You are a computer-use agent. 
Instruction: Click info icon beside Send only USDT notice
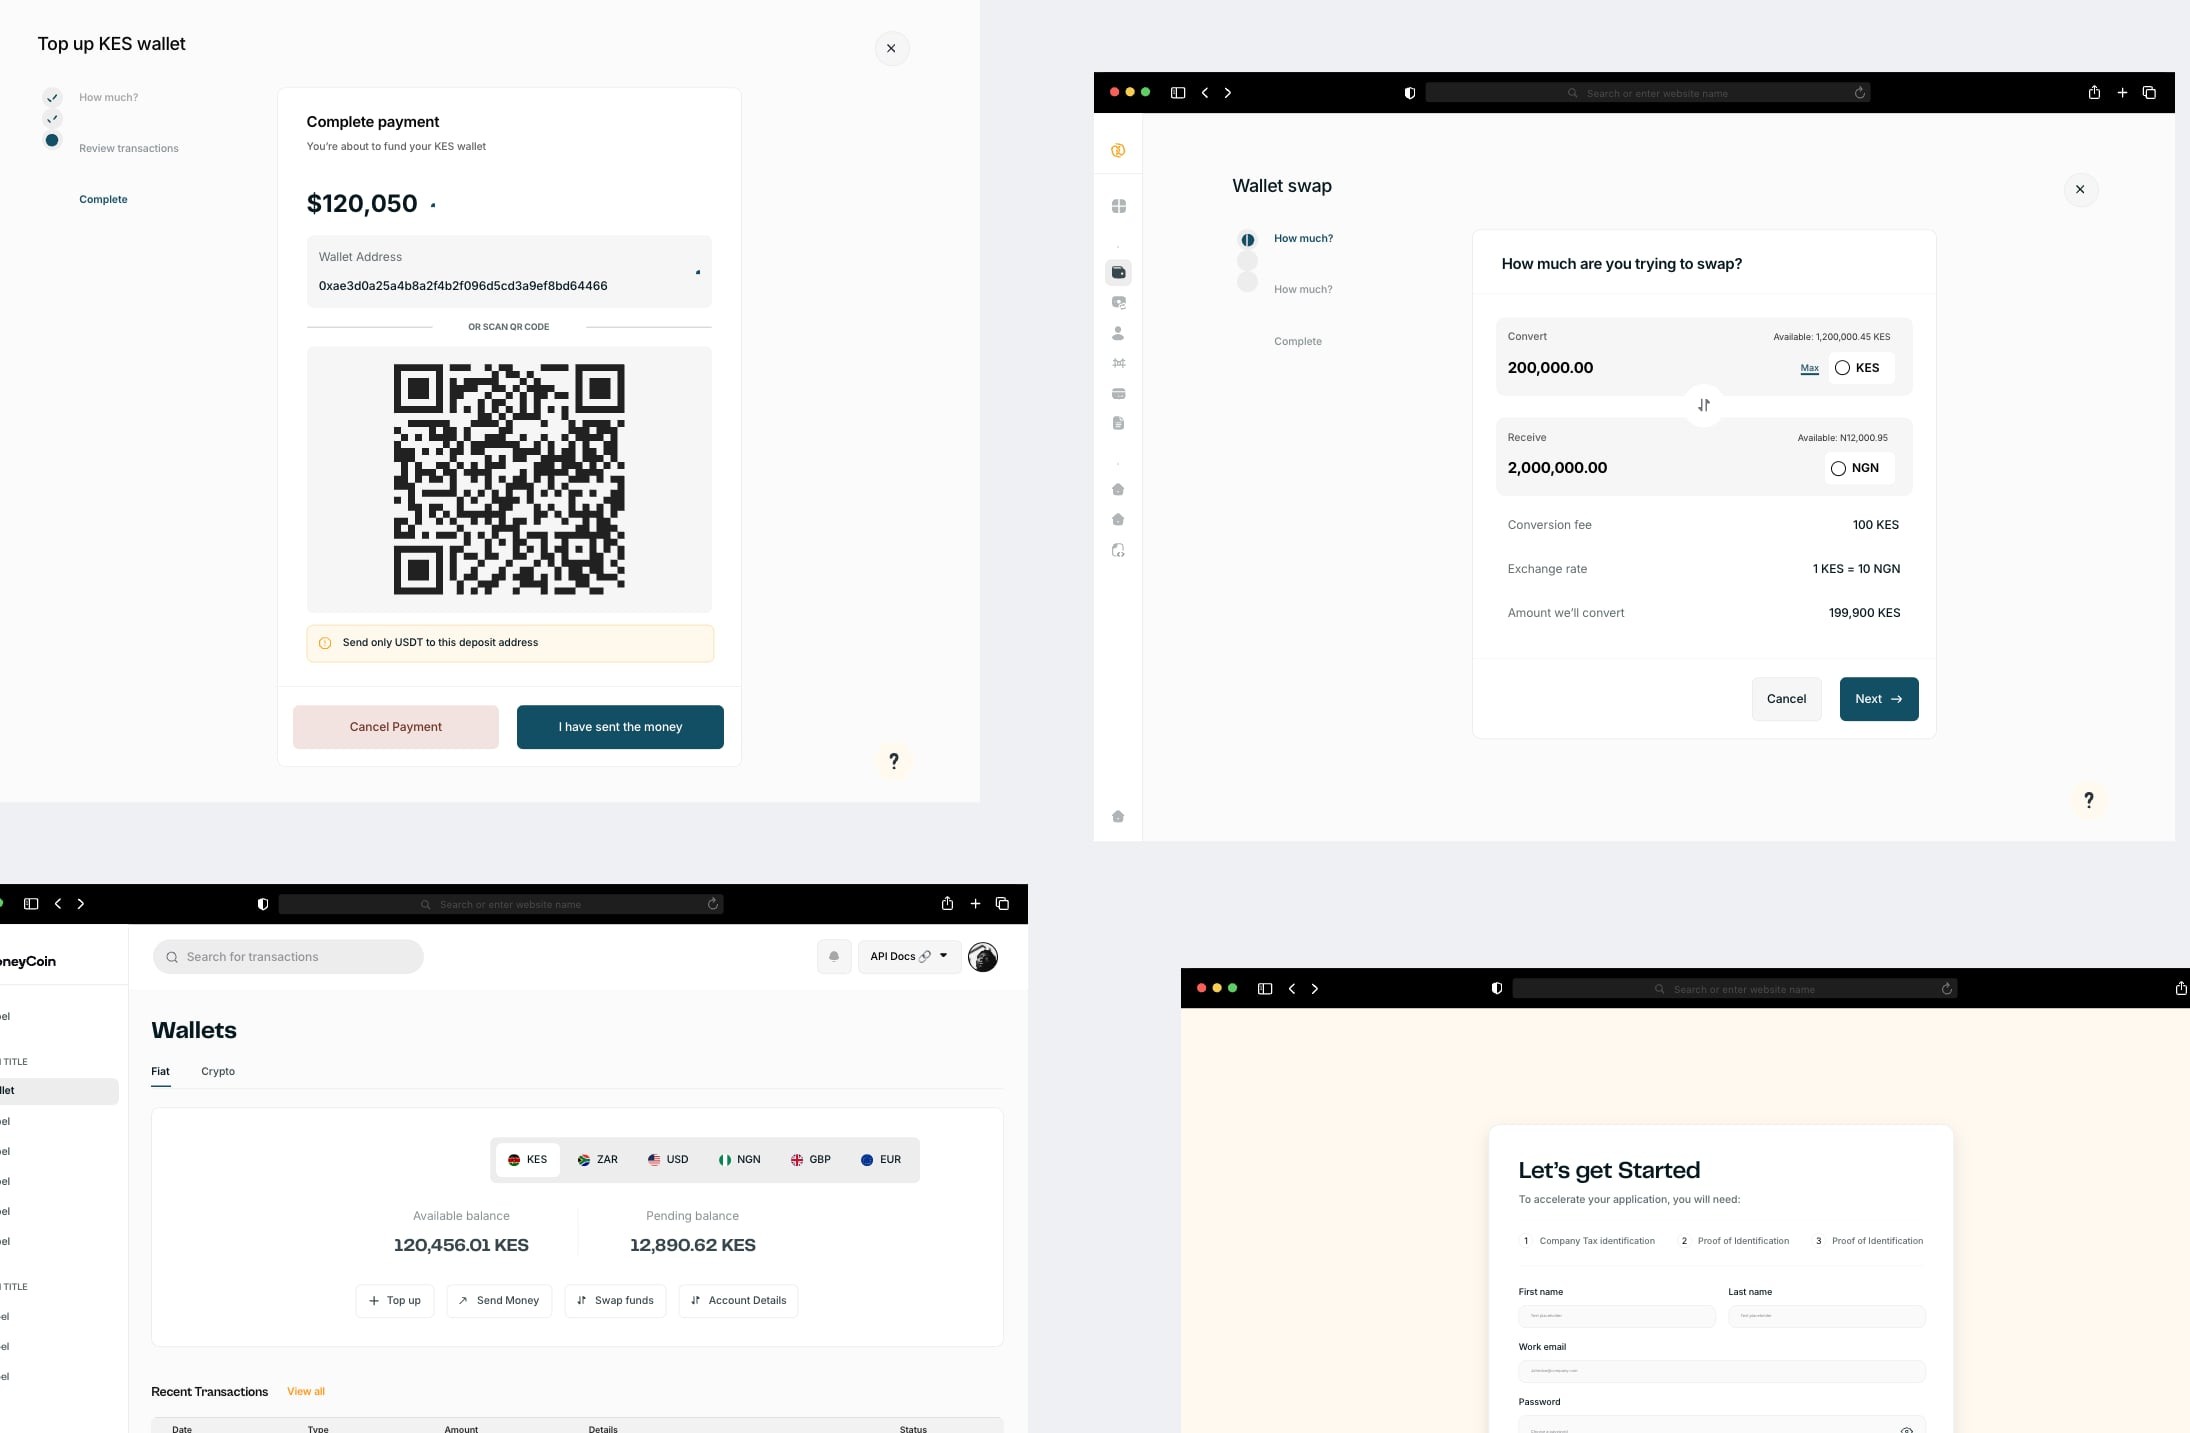(325, 643)
